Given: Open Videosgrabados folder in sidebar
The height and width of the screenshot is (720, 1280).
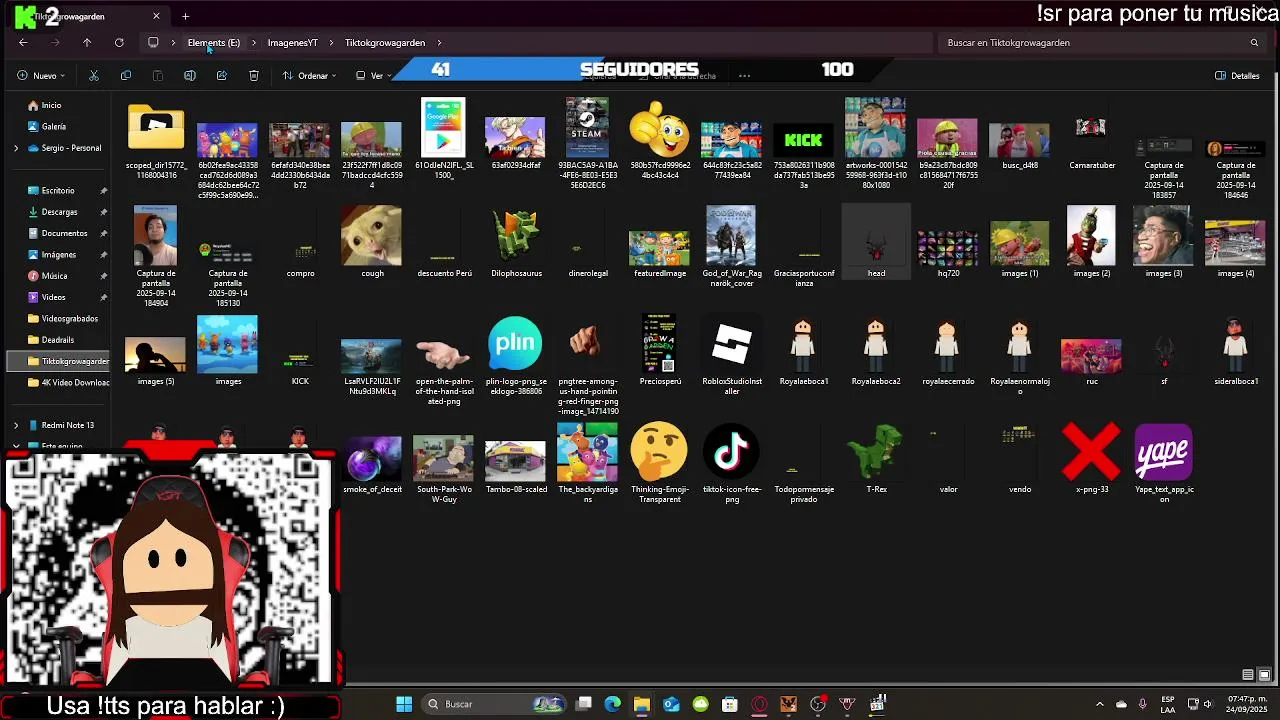Looking at the screenshot, I should coord(69,318).
